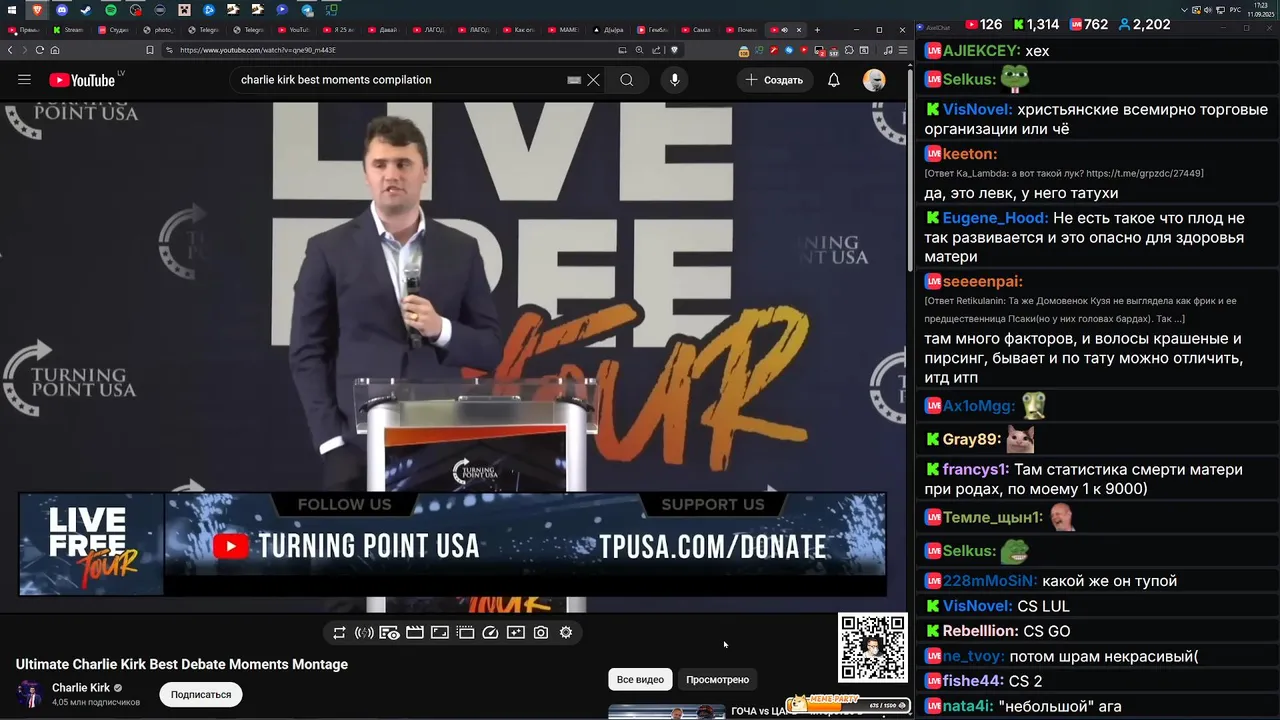Viewport: 1280px width, 720px height.
Task: Select the Просмотрено filter chip
Action: (x=717, y=679)
